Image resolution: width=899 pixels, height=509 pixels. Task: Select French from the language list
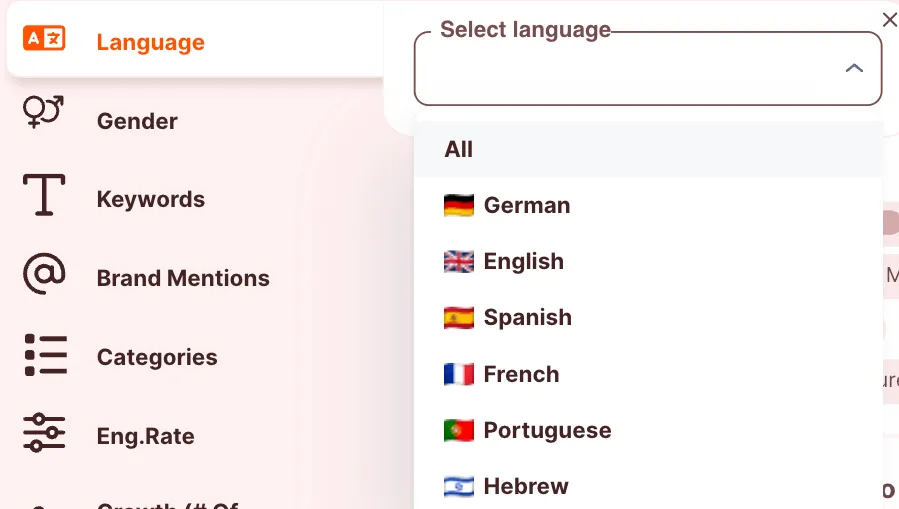(521, 375)
